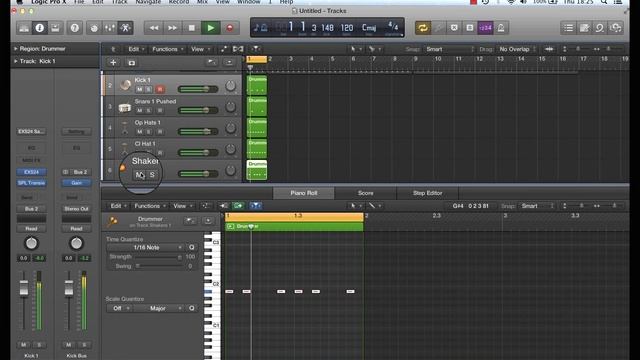The height and width of the screenshot is (360, 640).
Task: Open the Drag No Overlap dropdown
Action: pos(518,49)
